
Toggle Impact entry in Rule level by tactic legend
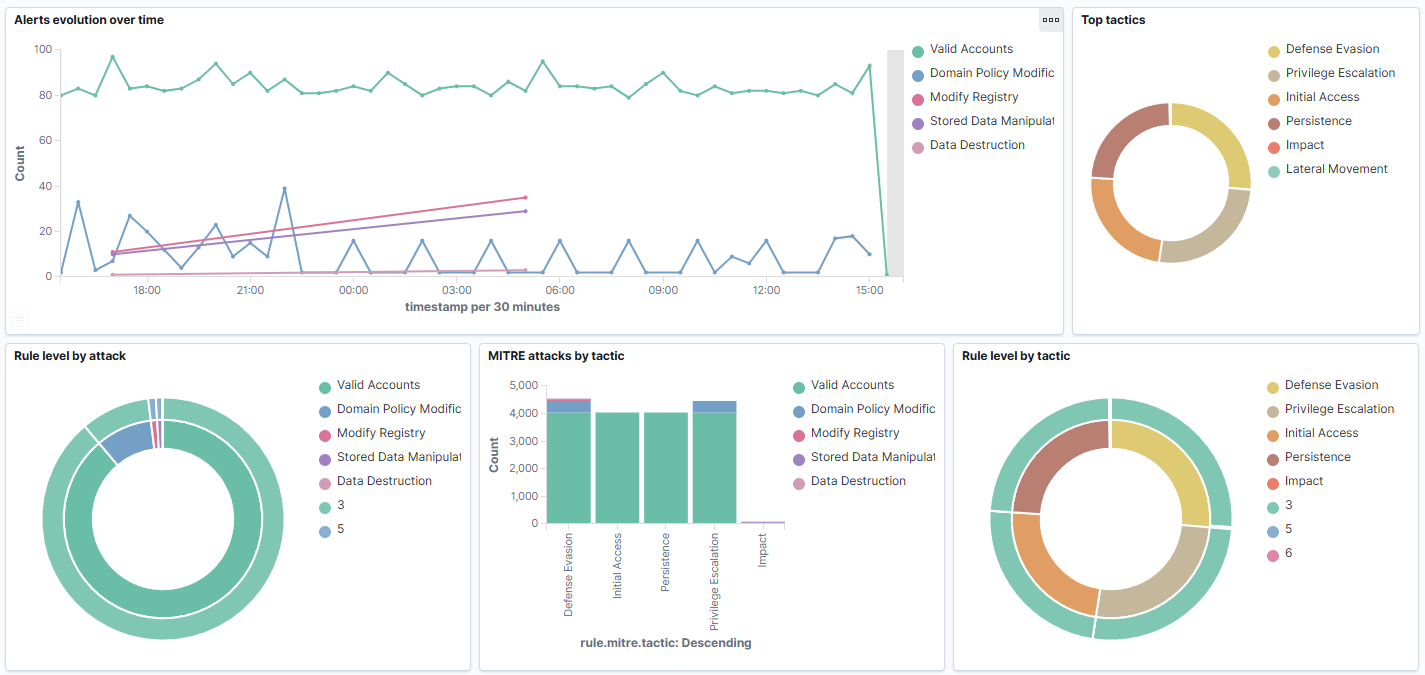(x=1304, y=481)
